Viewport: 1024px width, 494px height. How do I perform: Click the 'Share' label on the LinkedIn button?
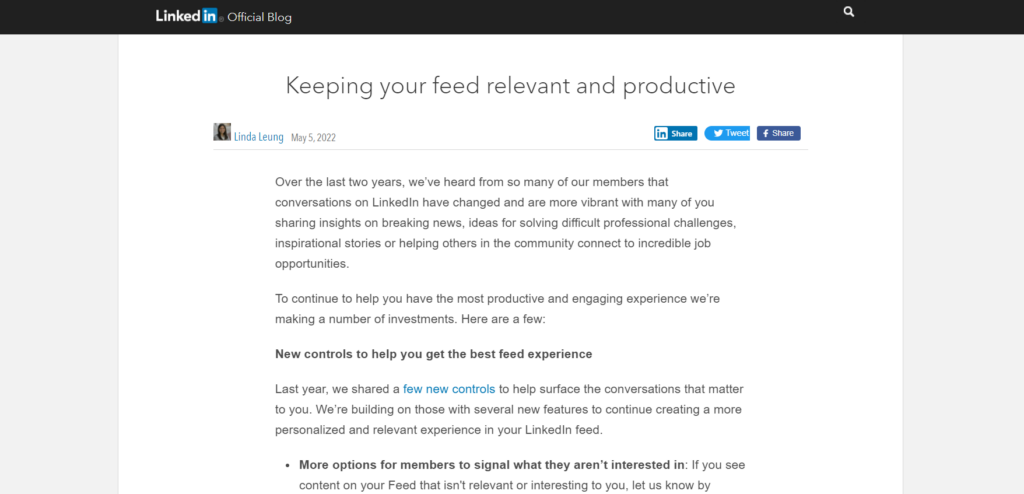click(681, 134)
